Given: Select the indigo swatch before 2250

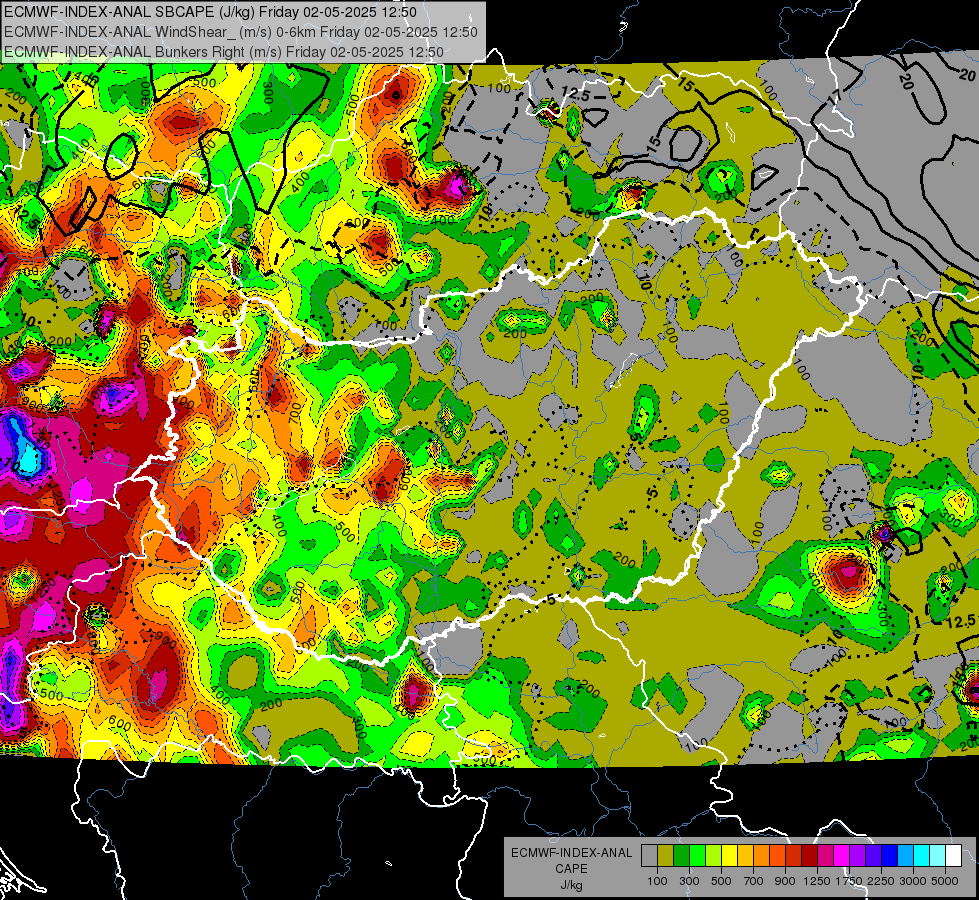Looking at the screenshot, I should point(873,855).
